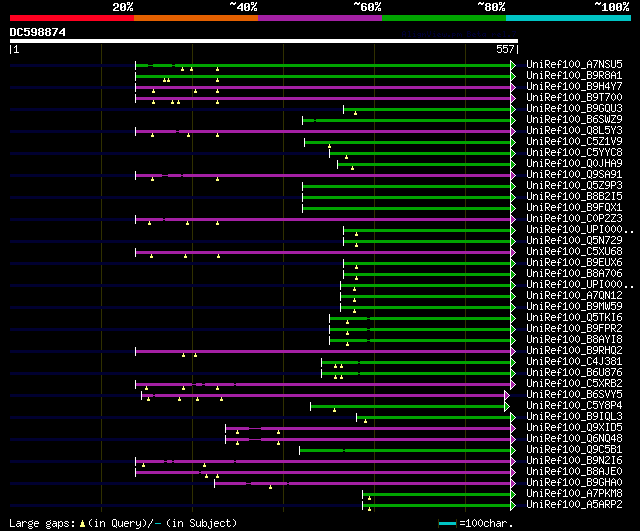Select the UniRef100_B8A706 label
The height and width of the screenshot is (531, 640).
click(x=574, y=274)
